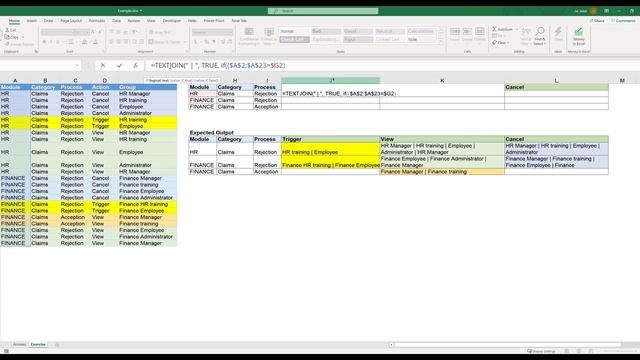Screen dimensions: 640x360
Task: Toggle Bold formatting in Font group
Action: click(x=44, y=42)
